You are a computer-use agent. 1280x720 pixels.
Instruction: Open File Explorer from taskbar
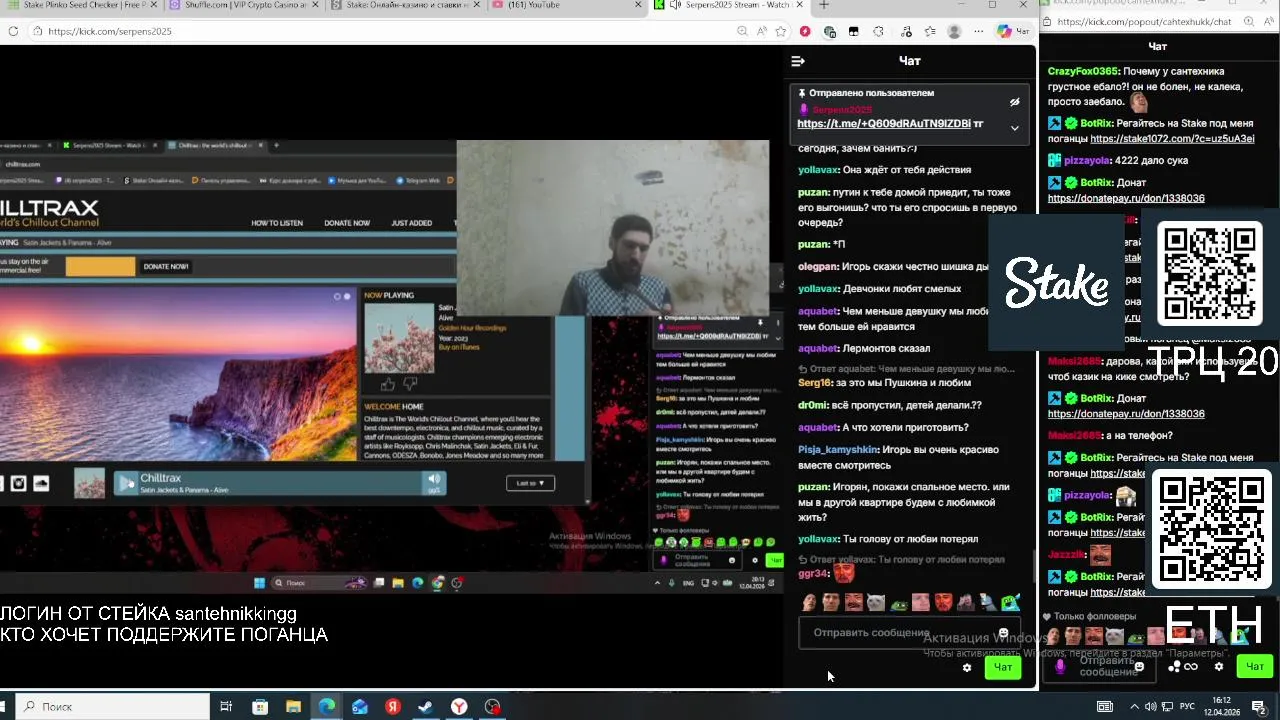[293, 707]
